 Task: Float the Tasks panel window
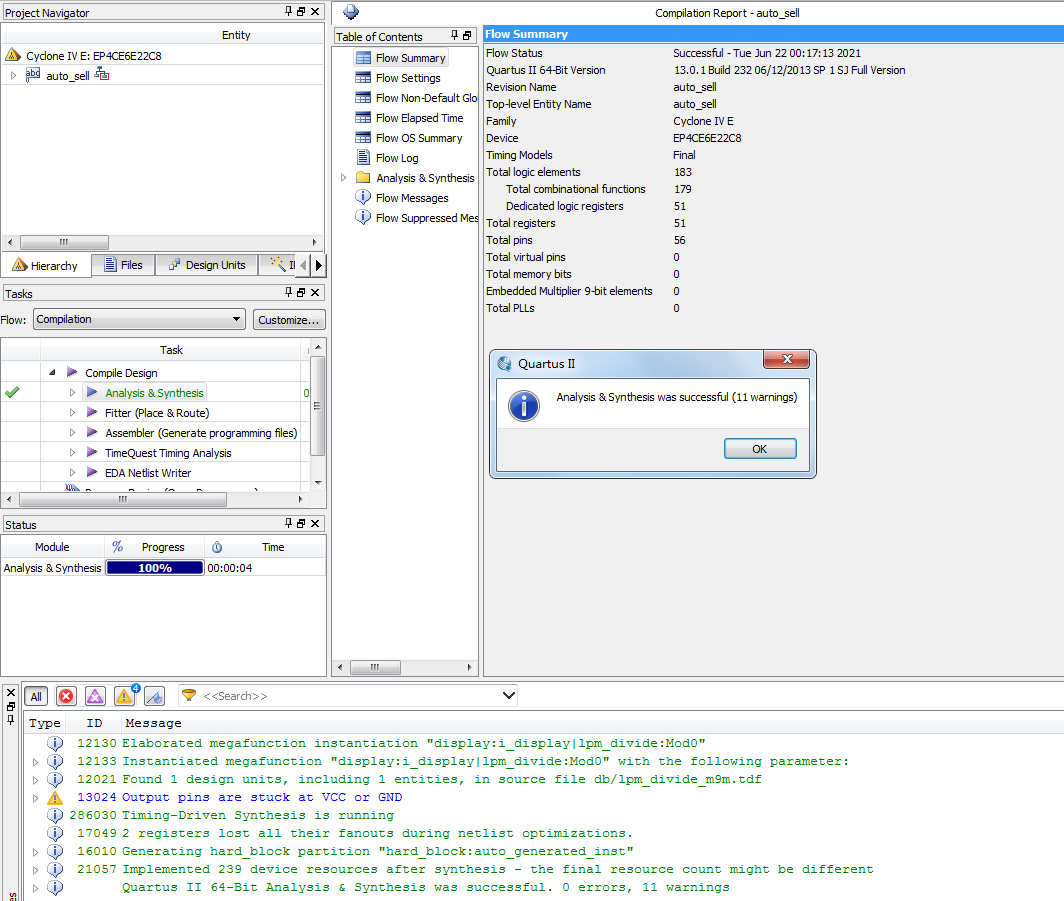point(301,292)
